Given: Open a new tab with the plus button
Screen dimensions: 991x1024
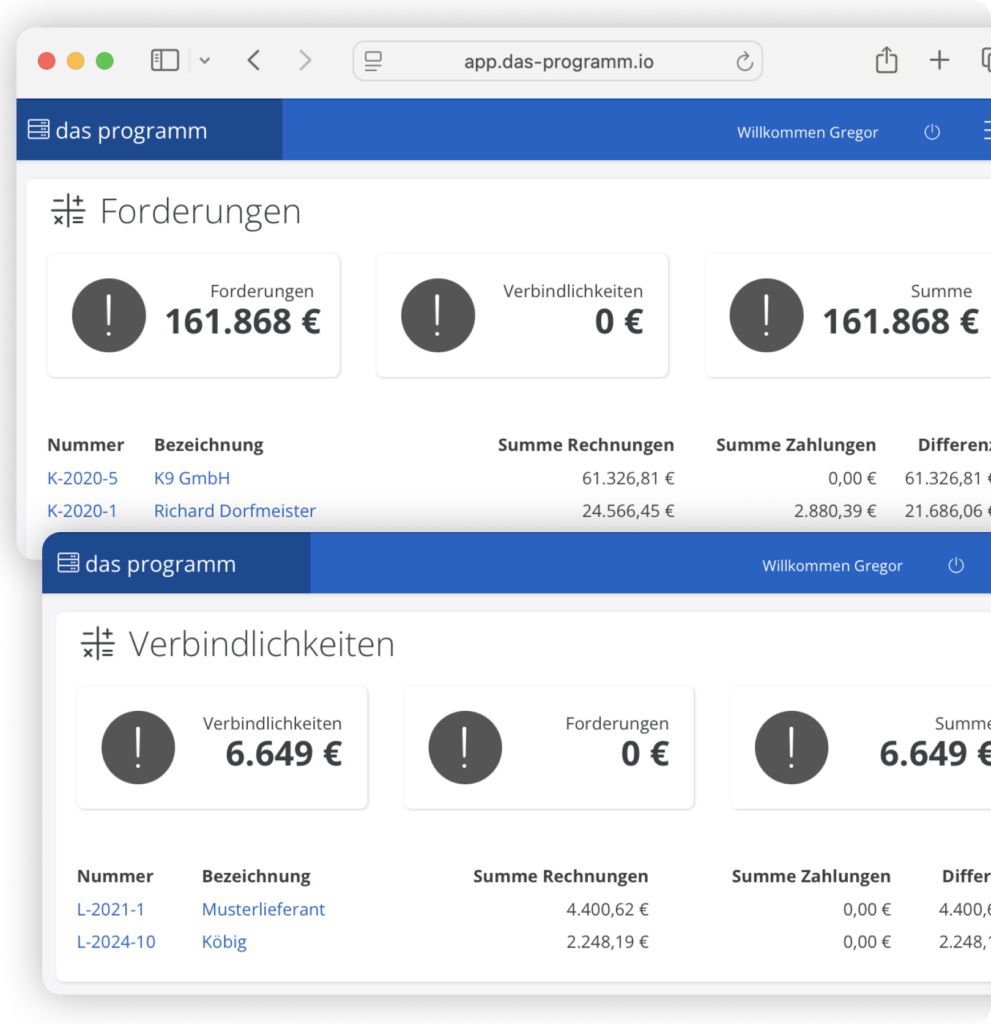Looking at the screenshot, I should click(939, 60).
